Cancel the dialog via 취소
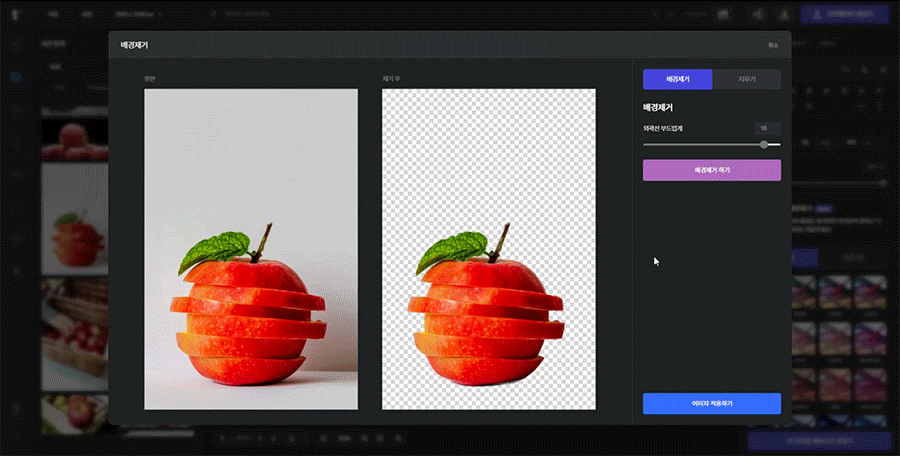Screen dimensions: 900x456 click(x=773, y=45)
